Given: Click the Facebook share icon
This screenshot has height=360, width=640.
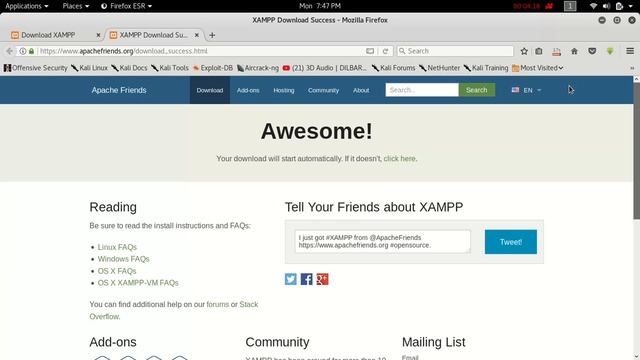Looking at the screenshot, I should (307, 279).
